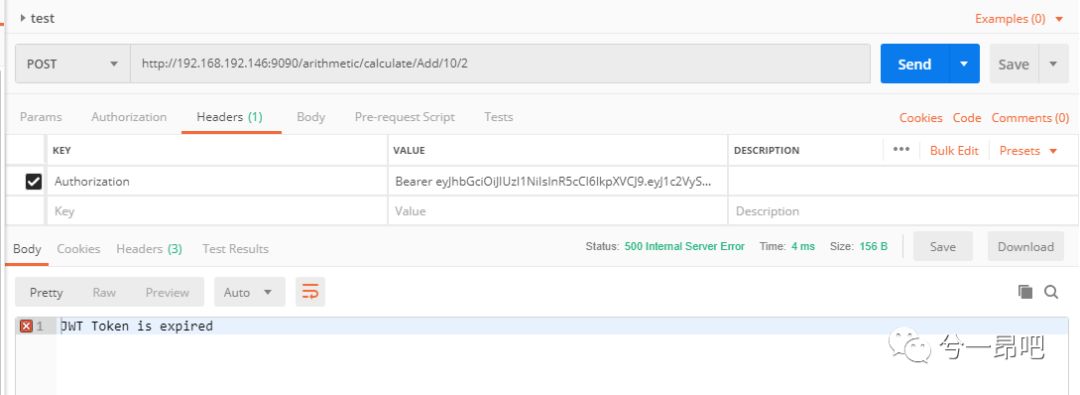Open the request Cookies link

coord(920,118)
